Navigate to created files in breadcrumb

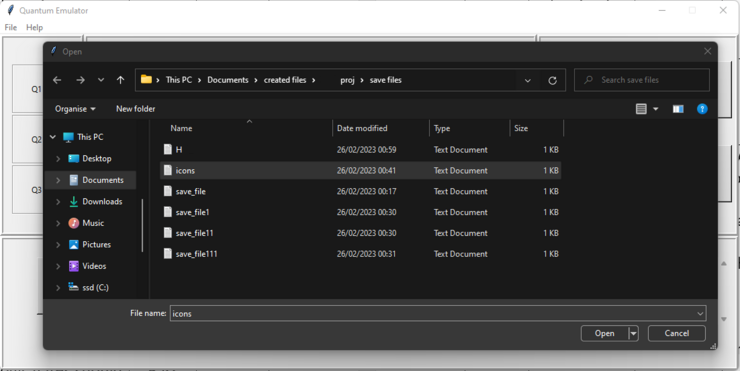[x=285, y=80]
